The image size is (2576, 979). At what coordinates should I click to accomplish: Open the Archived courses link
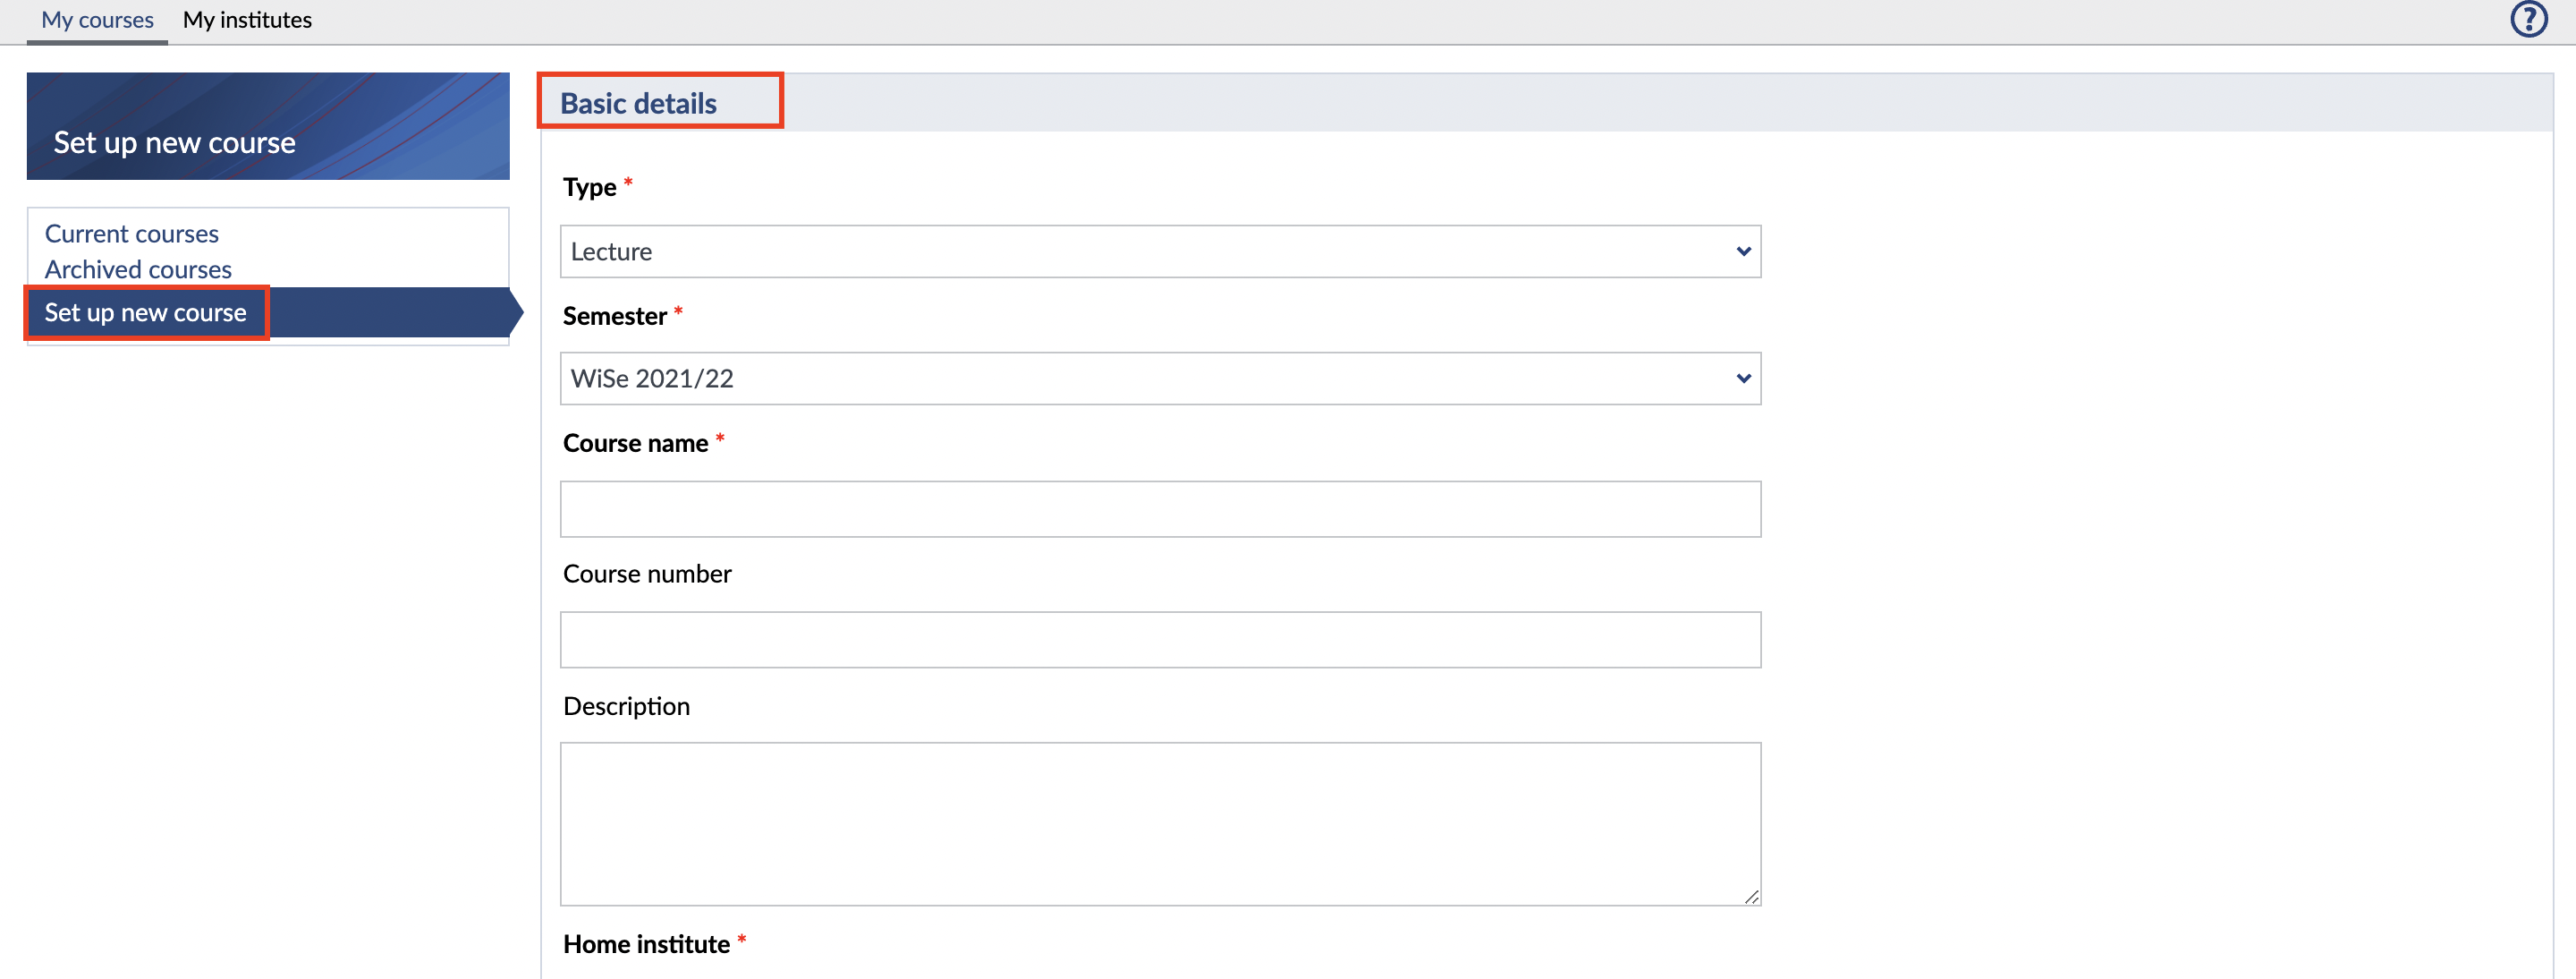(x=138, y=270)
